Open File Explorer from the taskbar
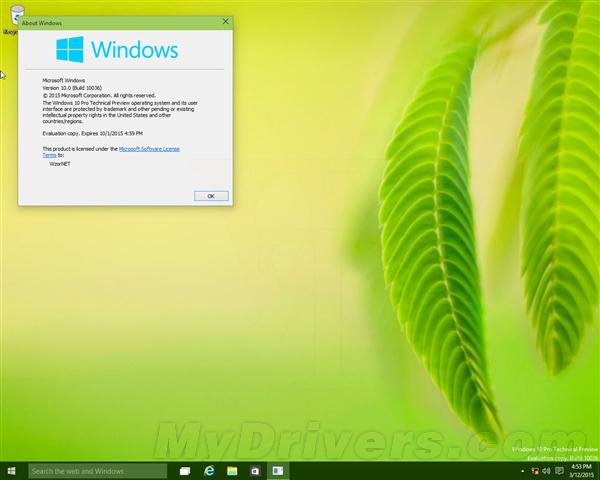This screenshot has width=600, height=480. tap(232, 470)
